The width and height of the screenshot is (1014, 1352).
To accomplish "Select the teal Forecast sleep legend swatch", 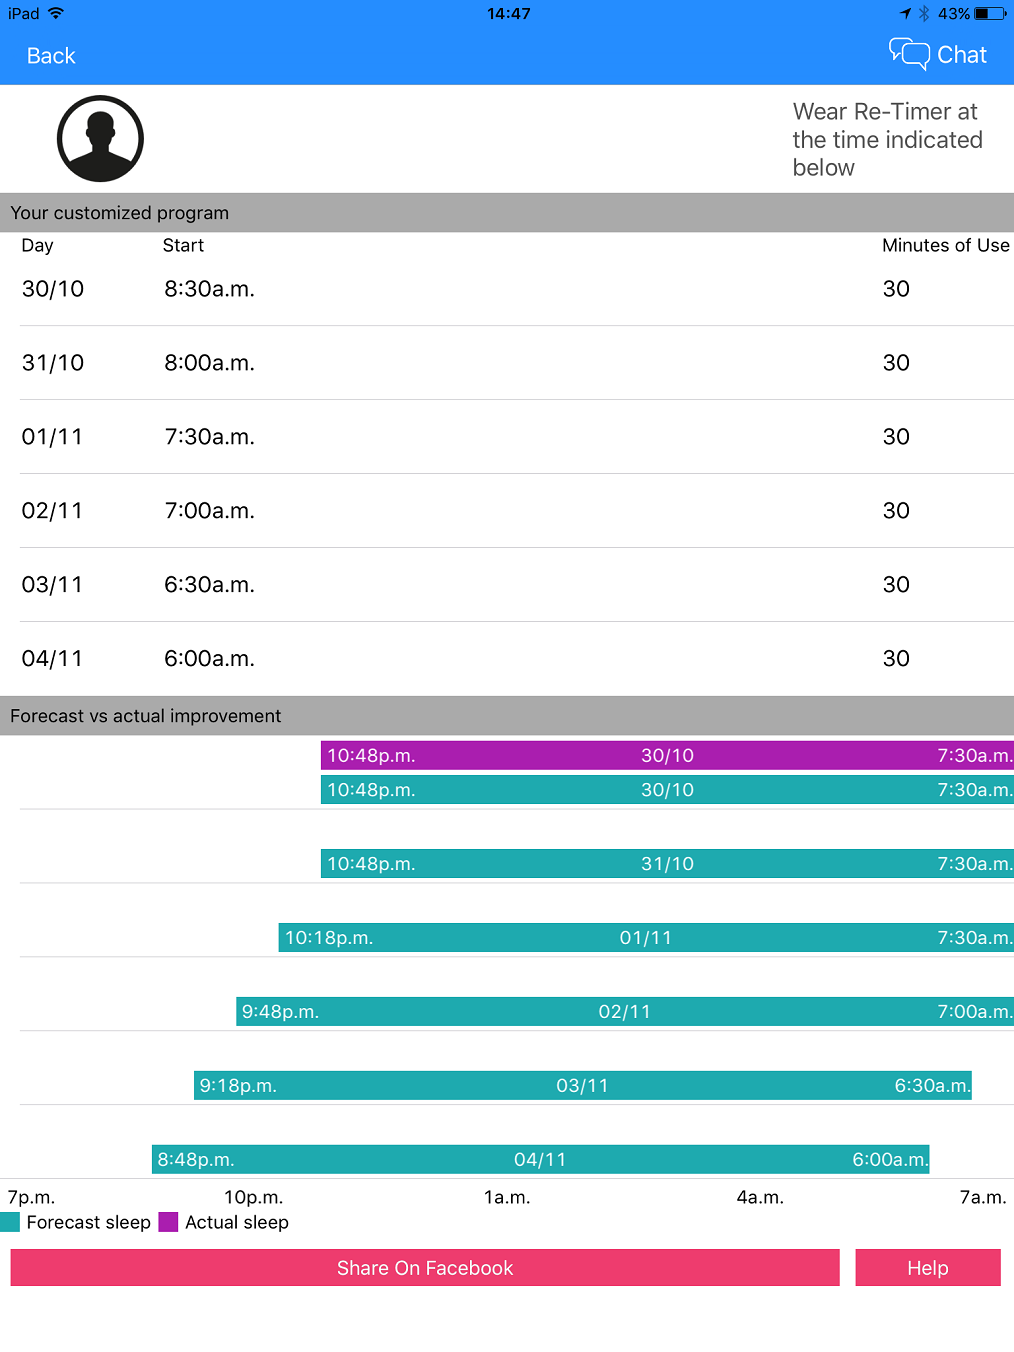I will tap(10, 1222).
